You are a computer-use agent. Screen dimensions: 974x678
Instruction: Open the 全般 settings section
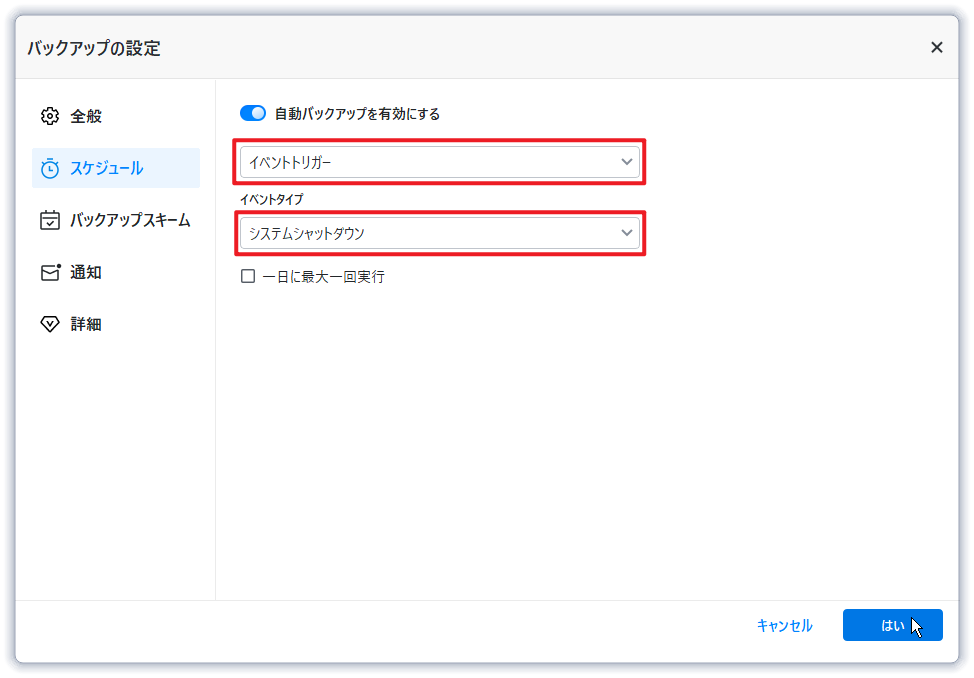pyautogui.click(x=86, y=116)
